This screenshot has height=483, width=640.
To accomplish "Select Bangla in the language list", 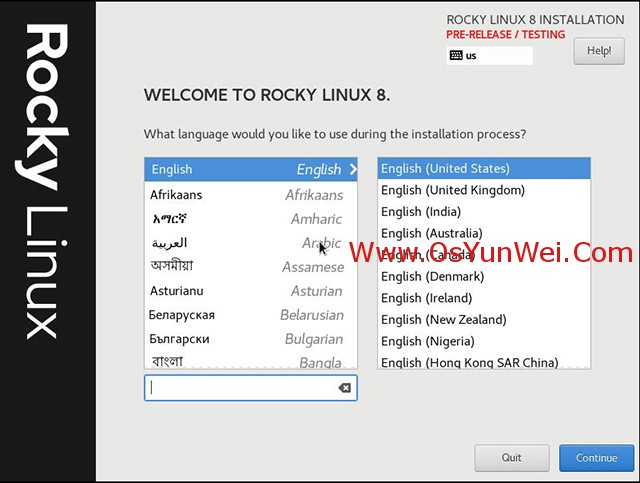I will point(251,361).
